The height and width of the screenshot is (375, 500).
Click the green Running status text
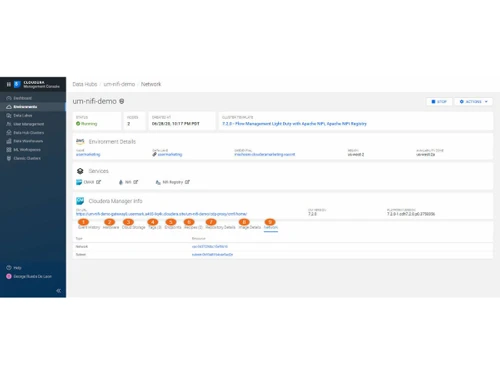point(89,124)
